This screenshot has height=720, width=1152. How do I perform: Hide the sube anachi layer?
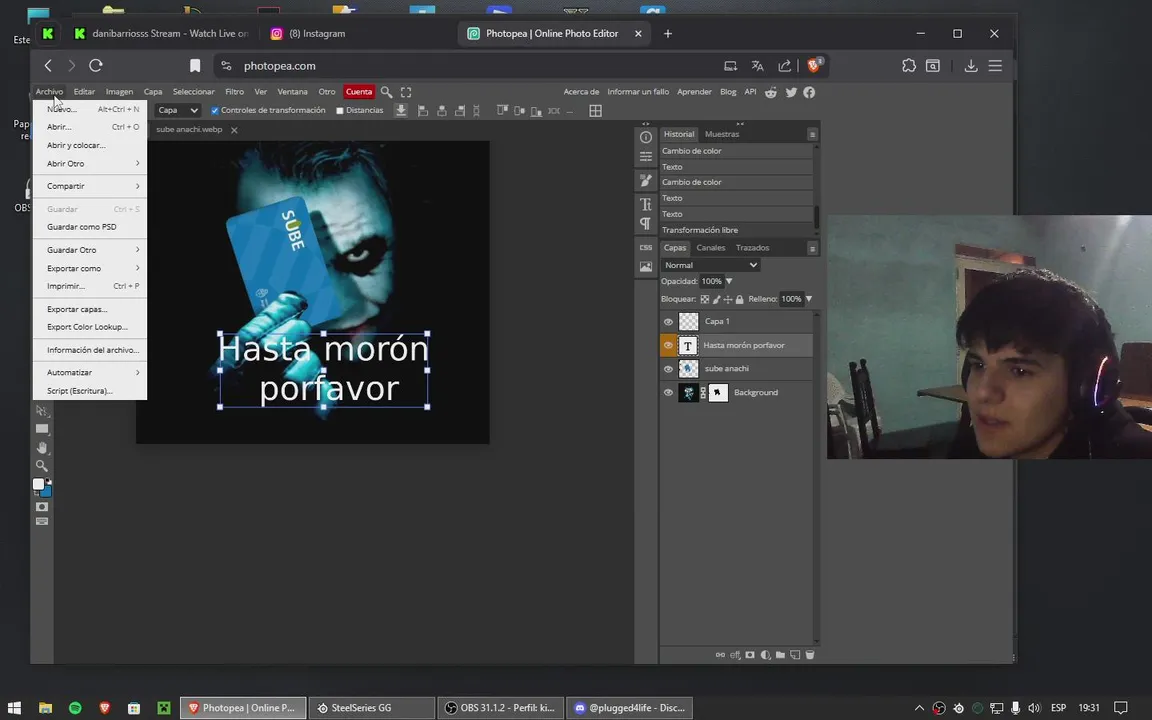(668, 369)
